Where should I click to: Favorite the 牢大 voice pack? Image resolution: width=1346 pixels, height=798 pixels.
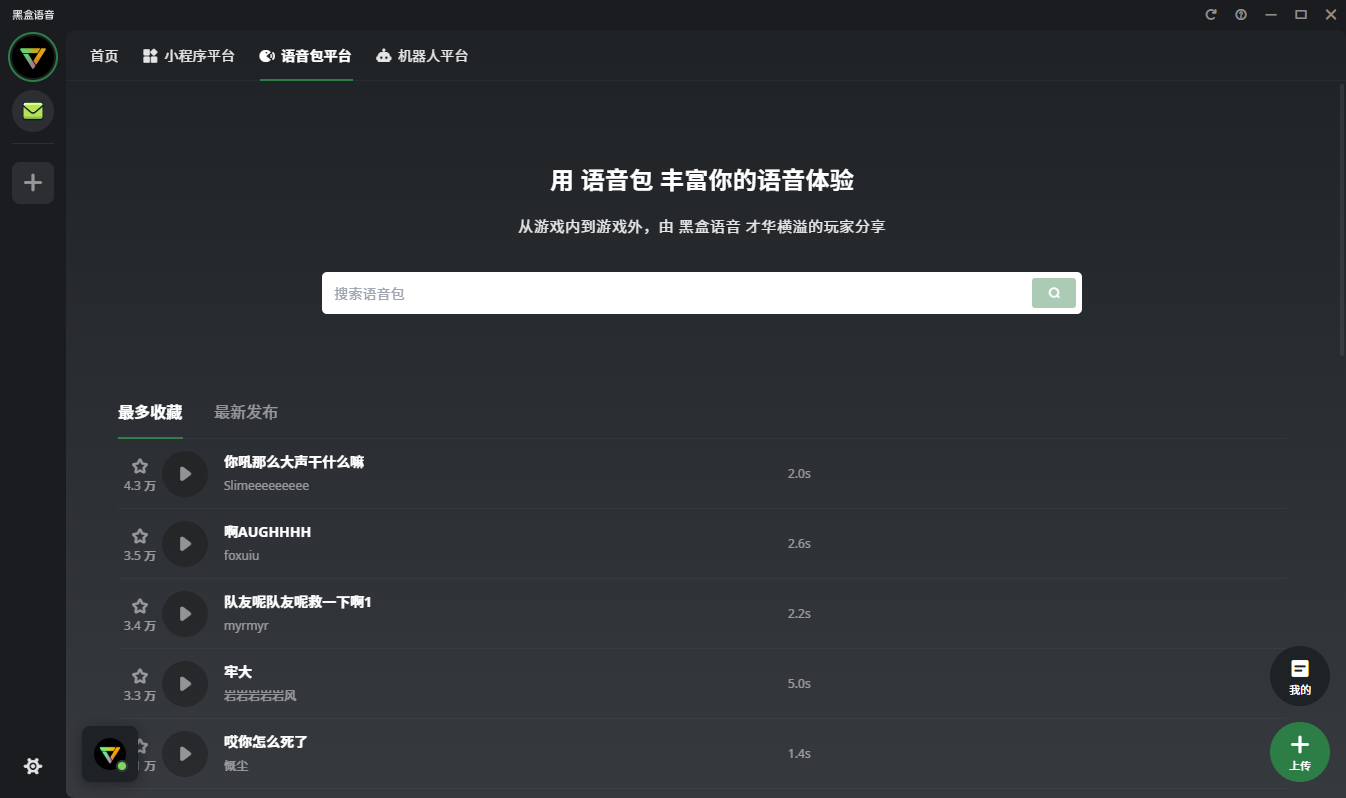(x=139, y=674)
